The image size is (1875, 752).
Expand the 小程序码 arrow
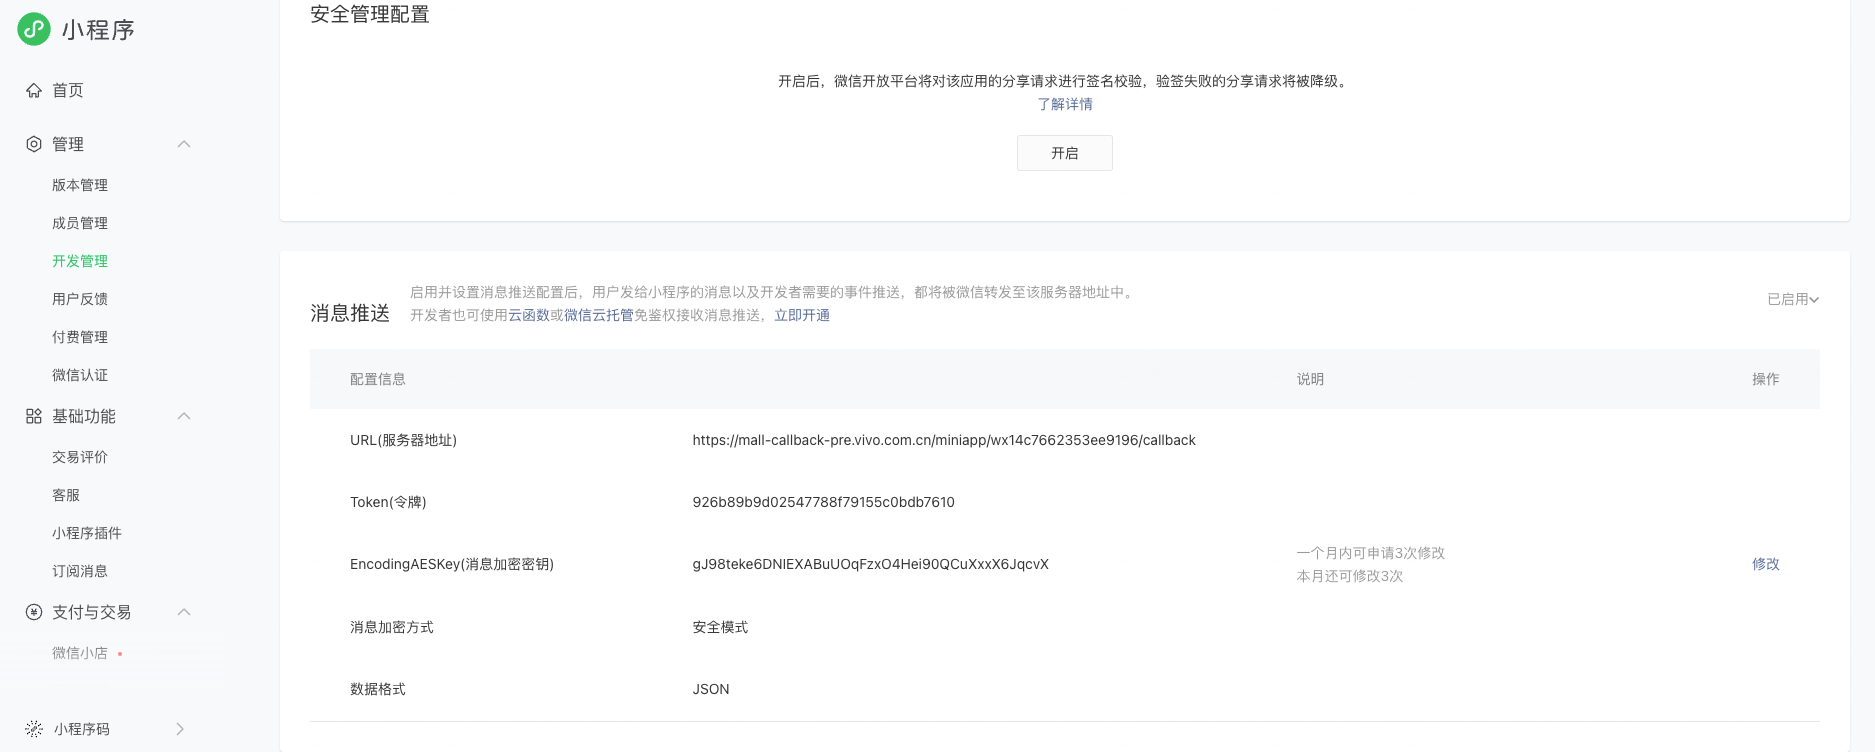click(x=180, y=729)
